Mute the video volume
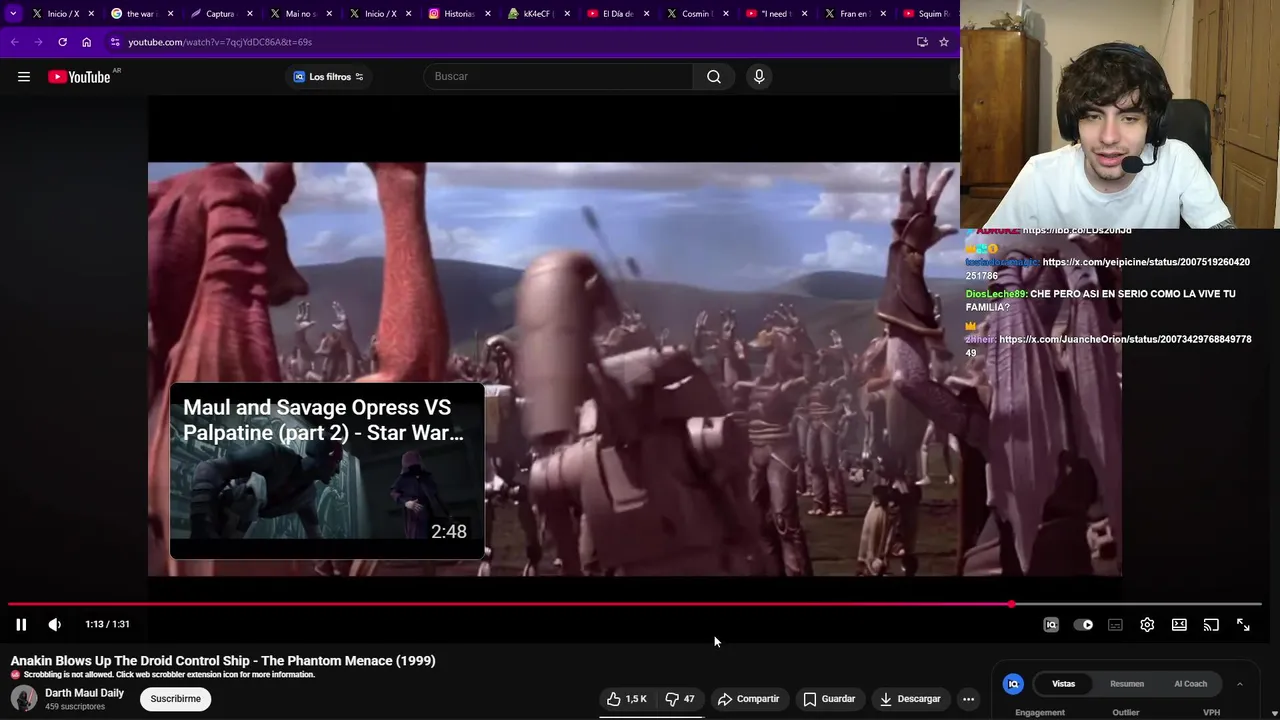The width and height of the screenshot is (1280, 720). 55,624
